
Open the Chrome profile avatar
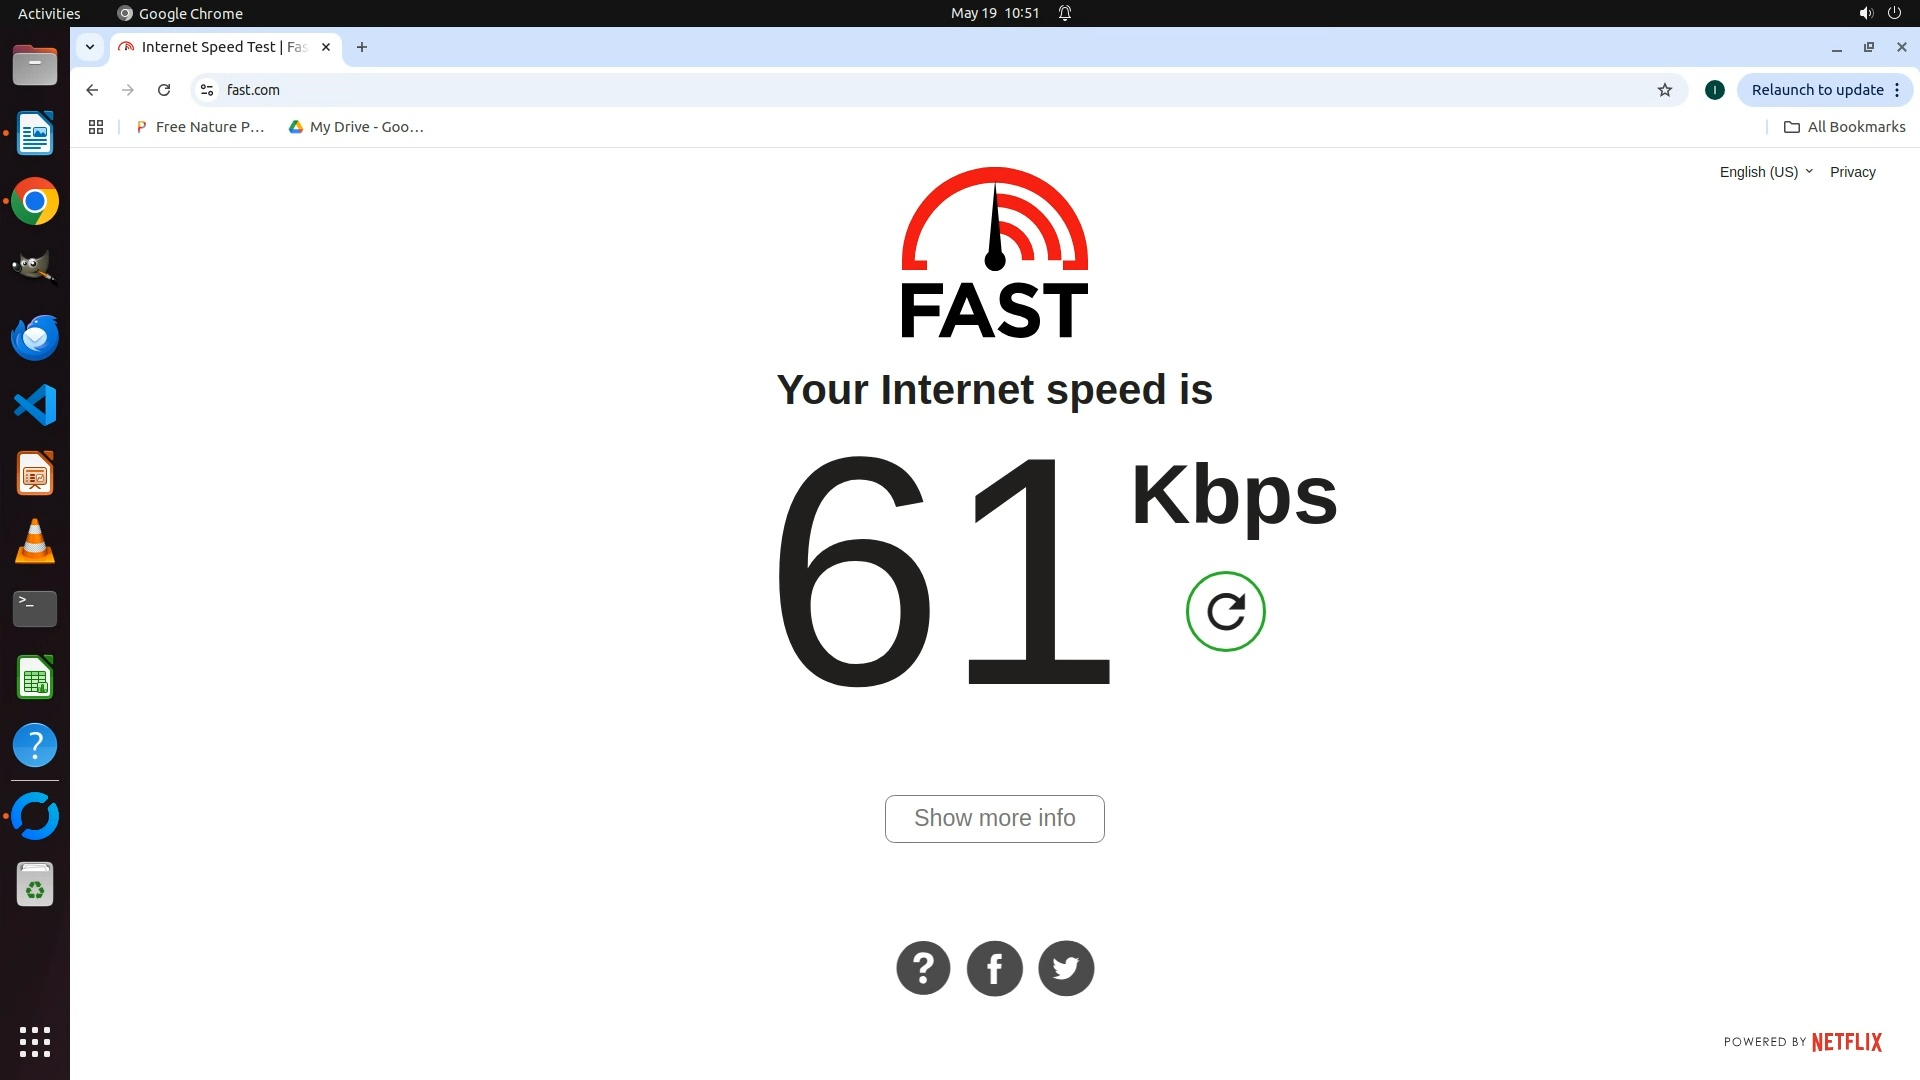(x=1715, y=90)
